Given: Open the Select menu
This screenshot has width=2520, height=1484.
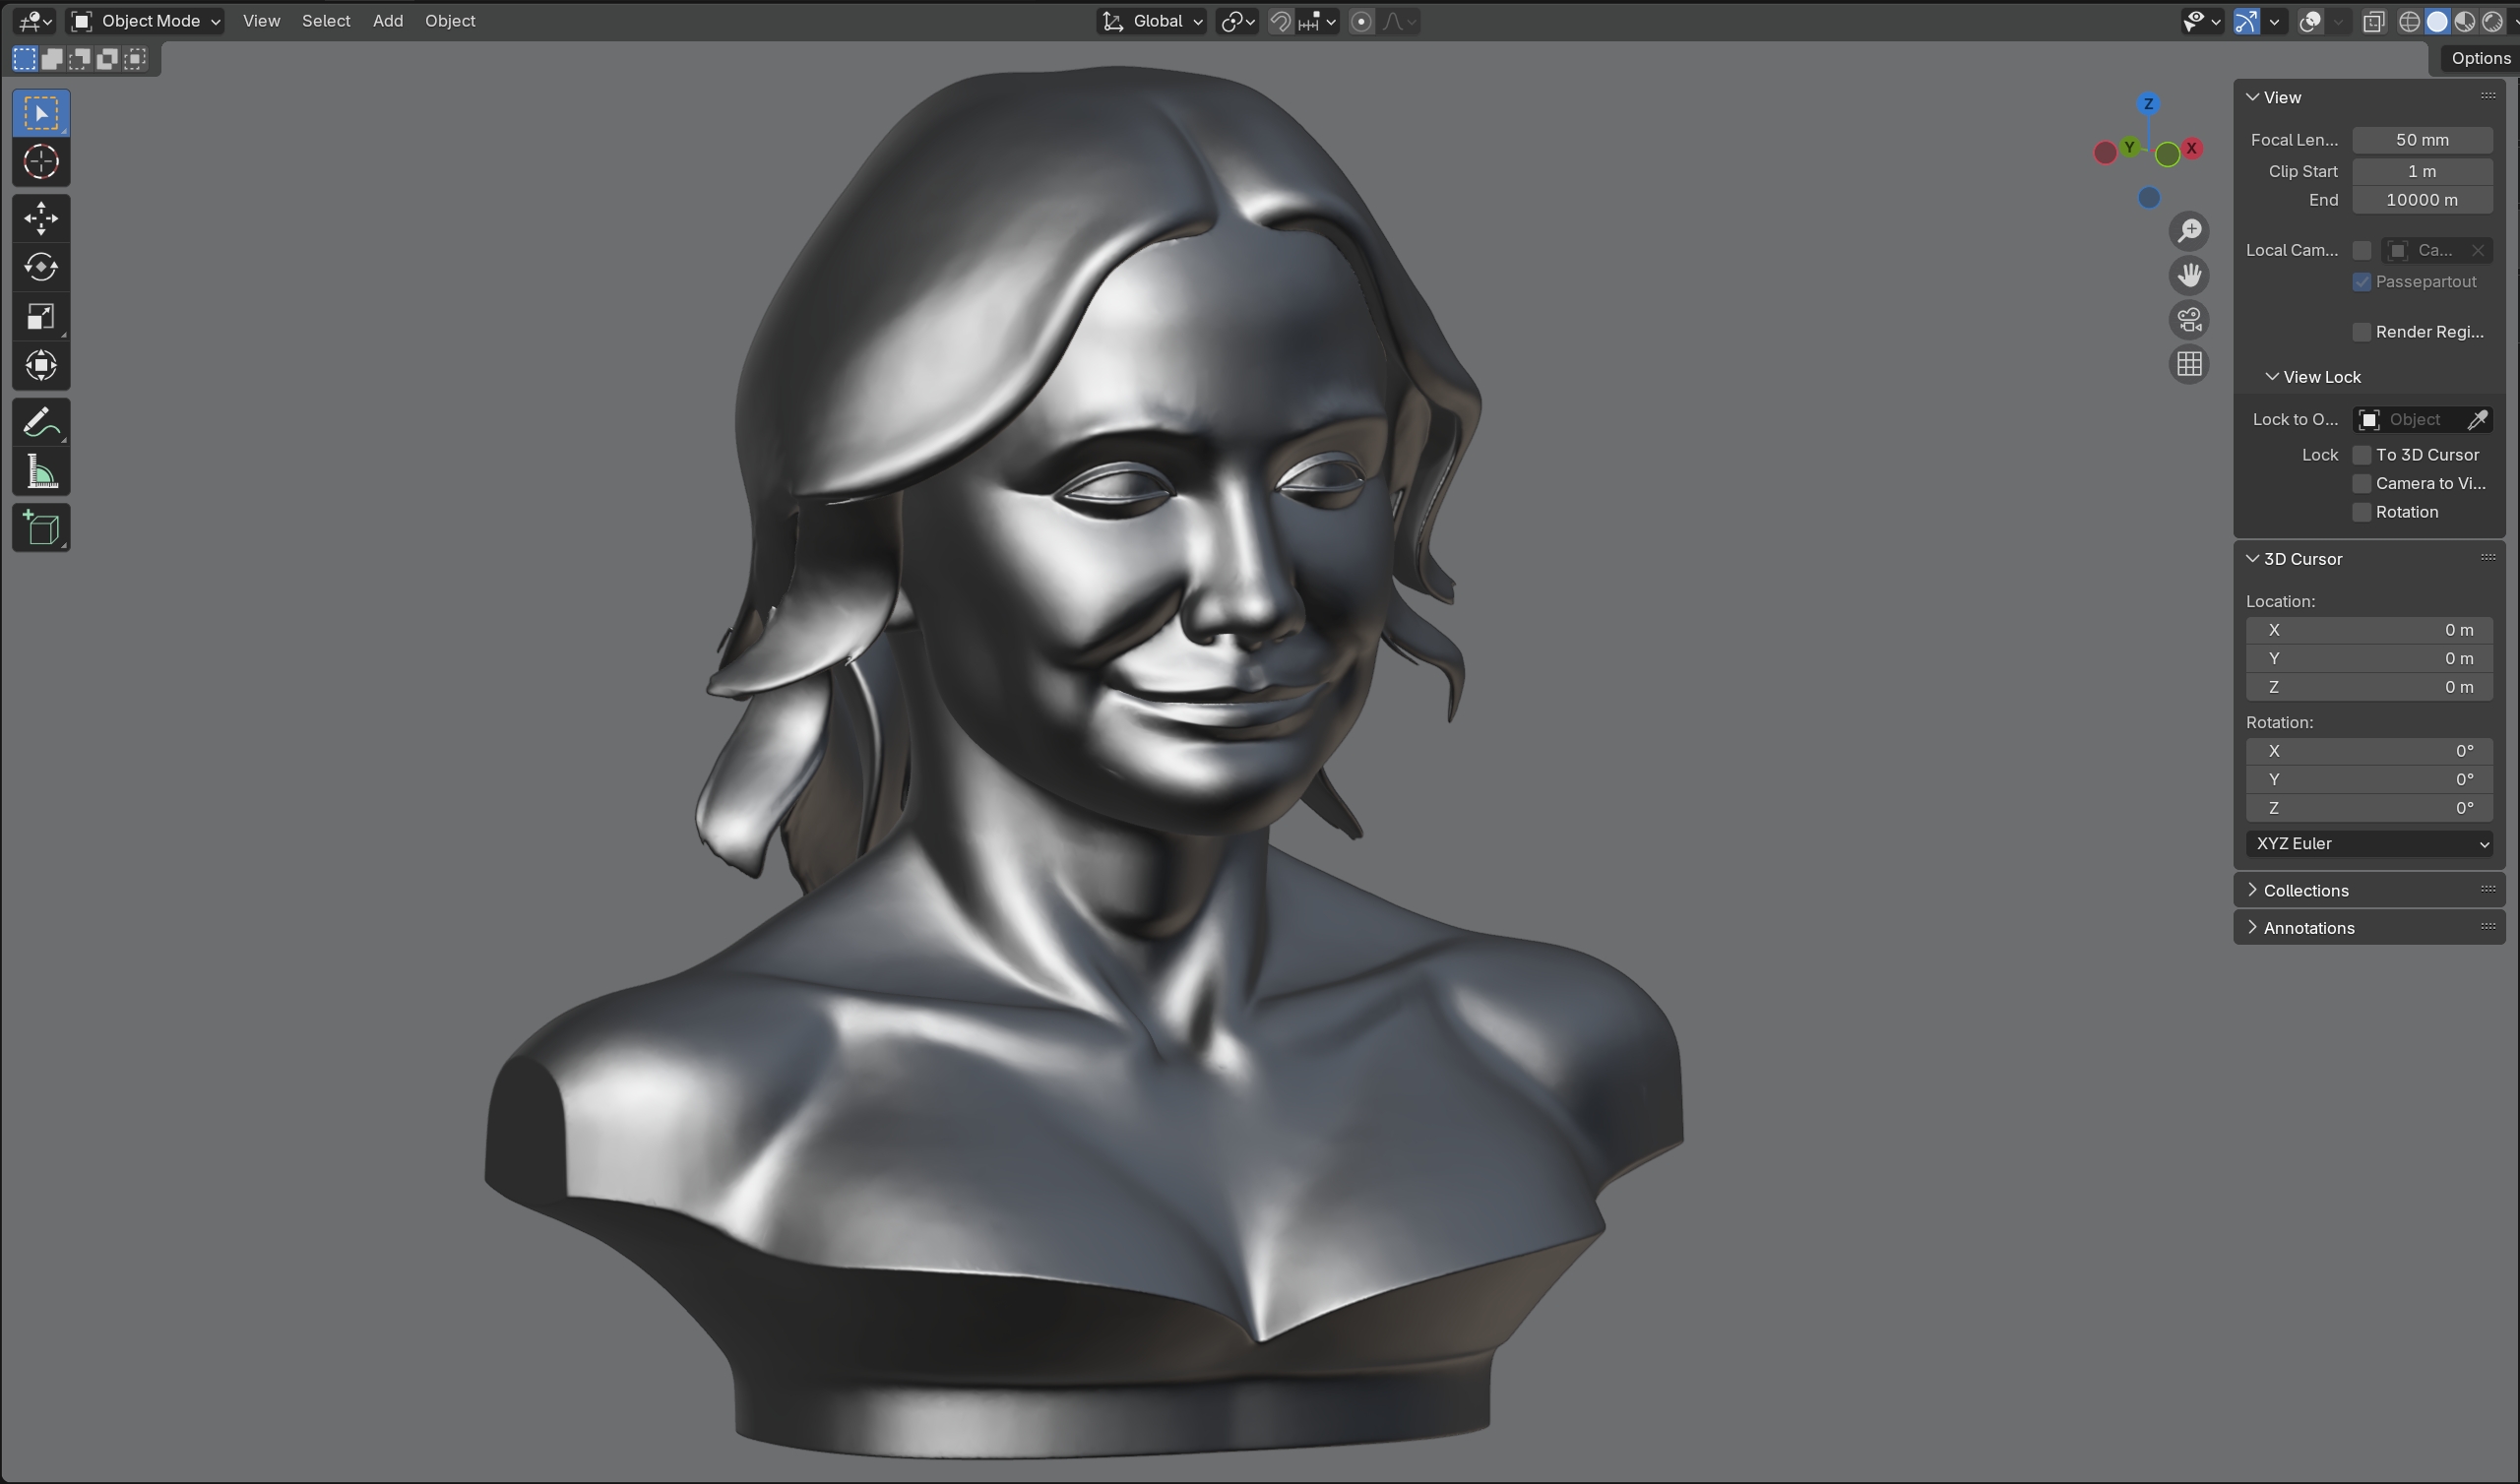Looking at the screenshot, I should (x=326, y=21).
